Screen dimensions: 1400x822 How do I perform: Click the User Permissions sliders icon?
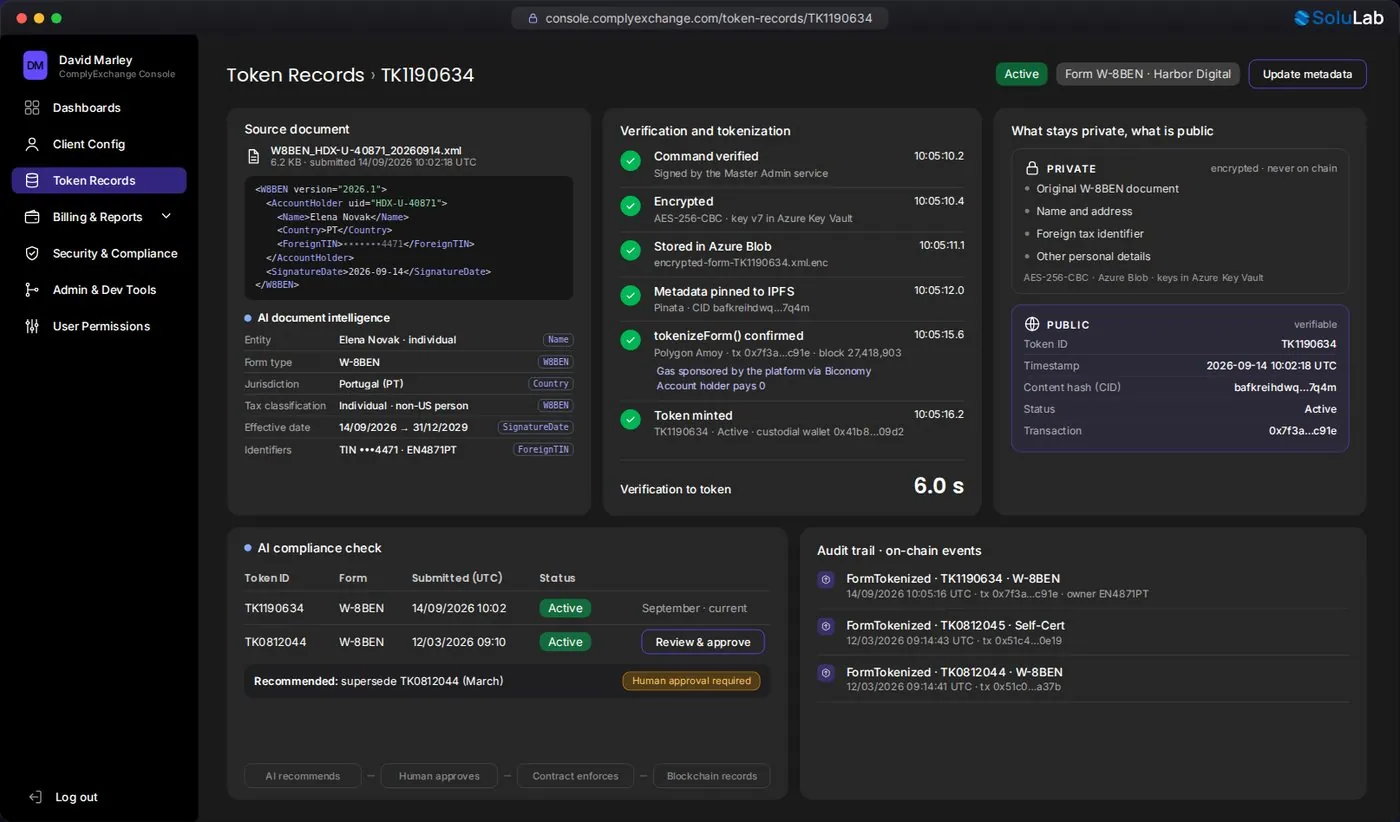pyautogui.click(x=32, y=326)
